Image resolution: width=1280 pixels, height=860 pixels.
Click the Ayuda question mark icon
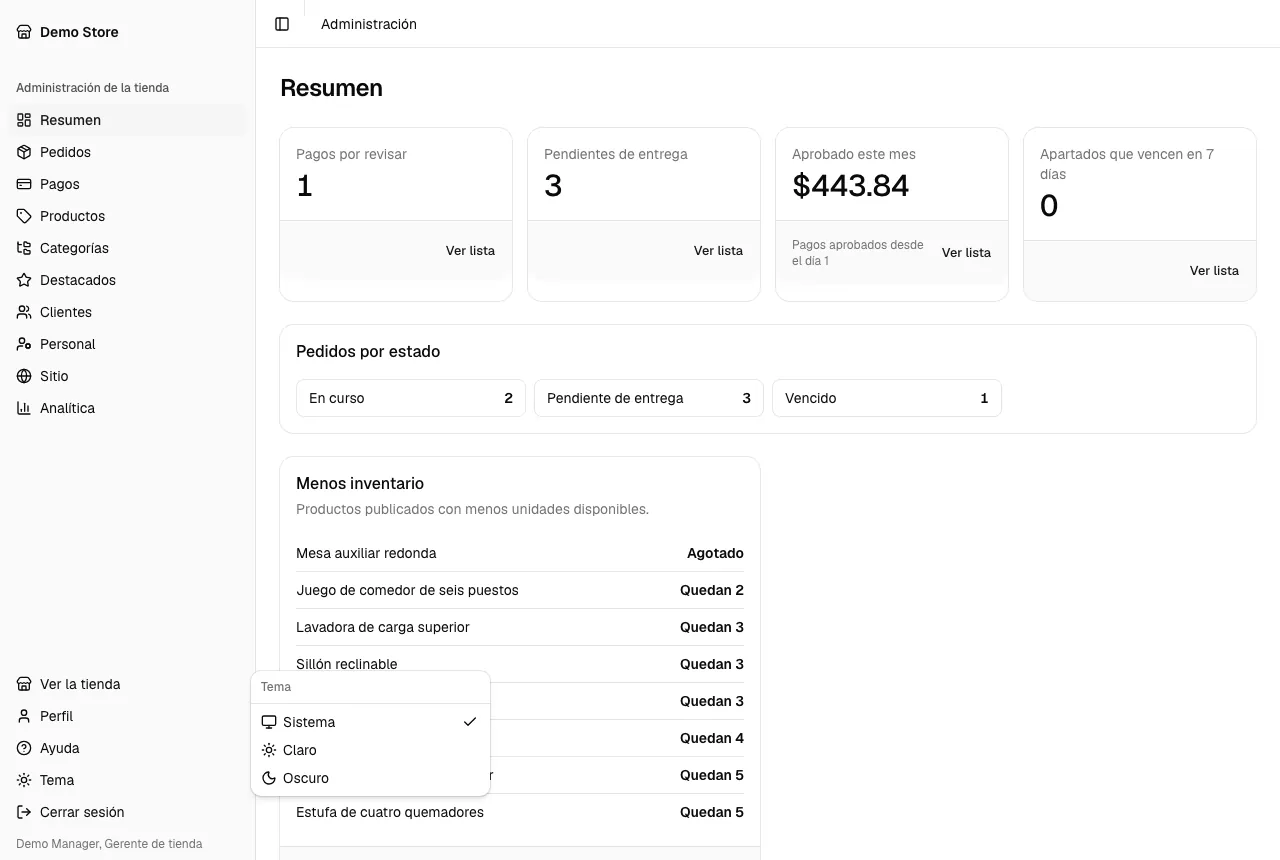24,748
